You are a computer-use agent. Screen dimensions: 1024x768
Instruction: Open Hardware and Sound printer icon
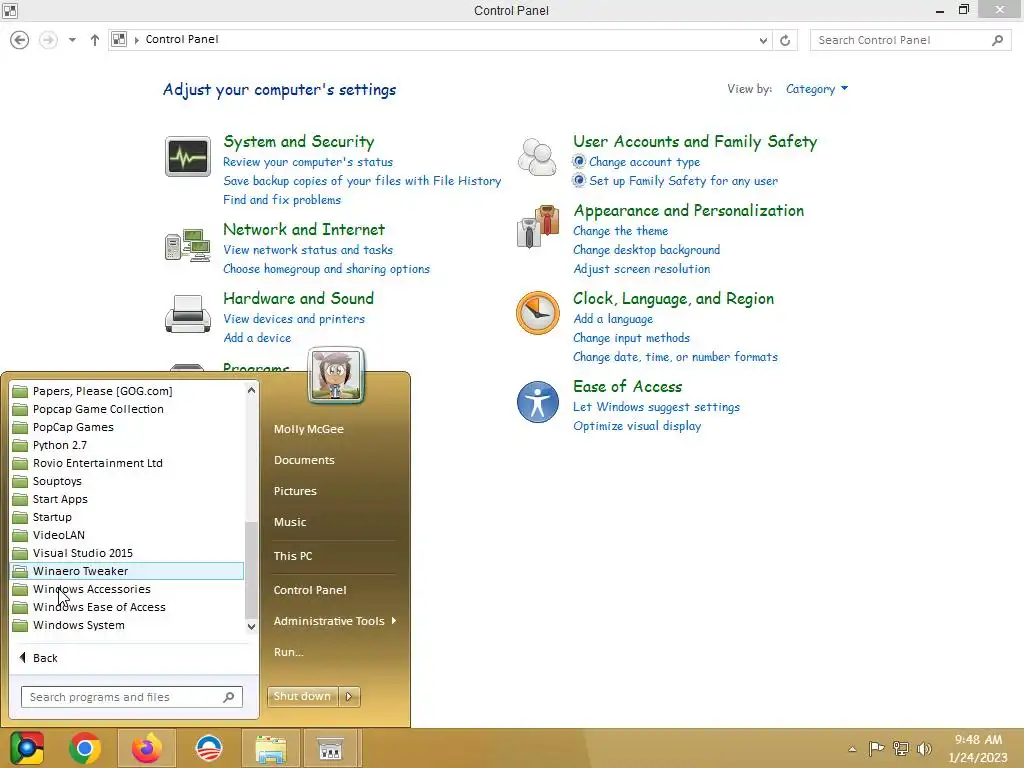pyautogui.click(x=187, y=314)
